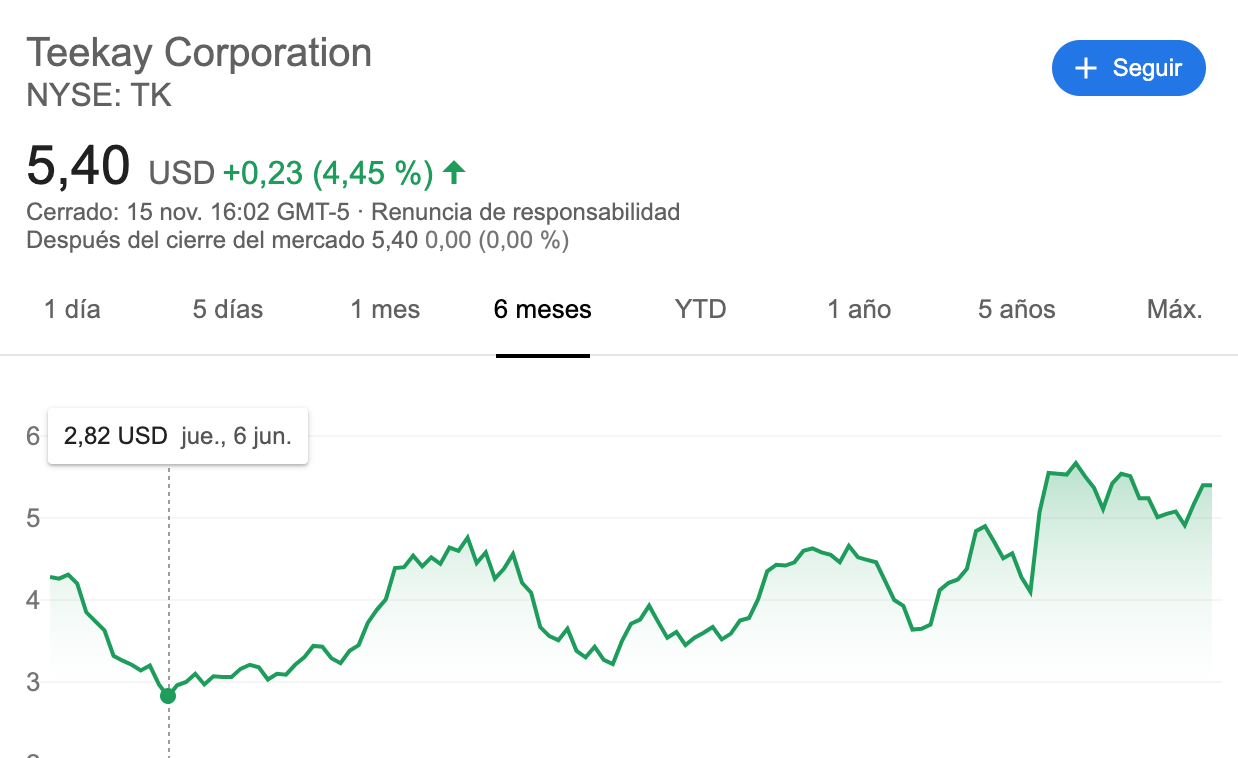Viewport: 1238px width, 758px height.
Task: Open the Renuncia de responsabilidad link
Action: point(526,212)
